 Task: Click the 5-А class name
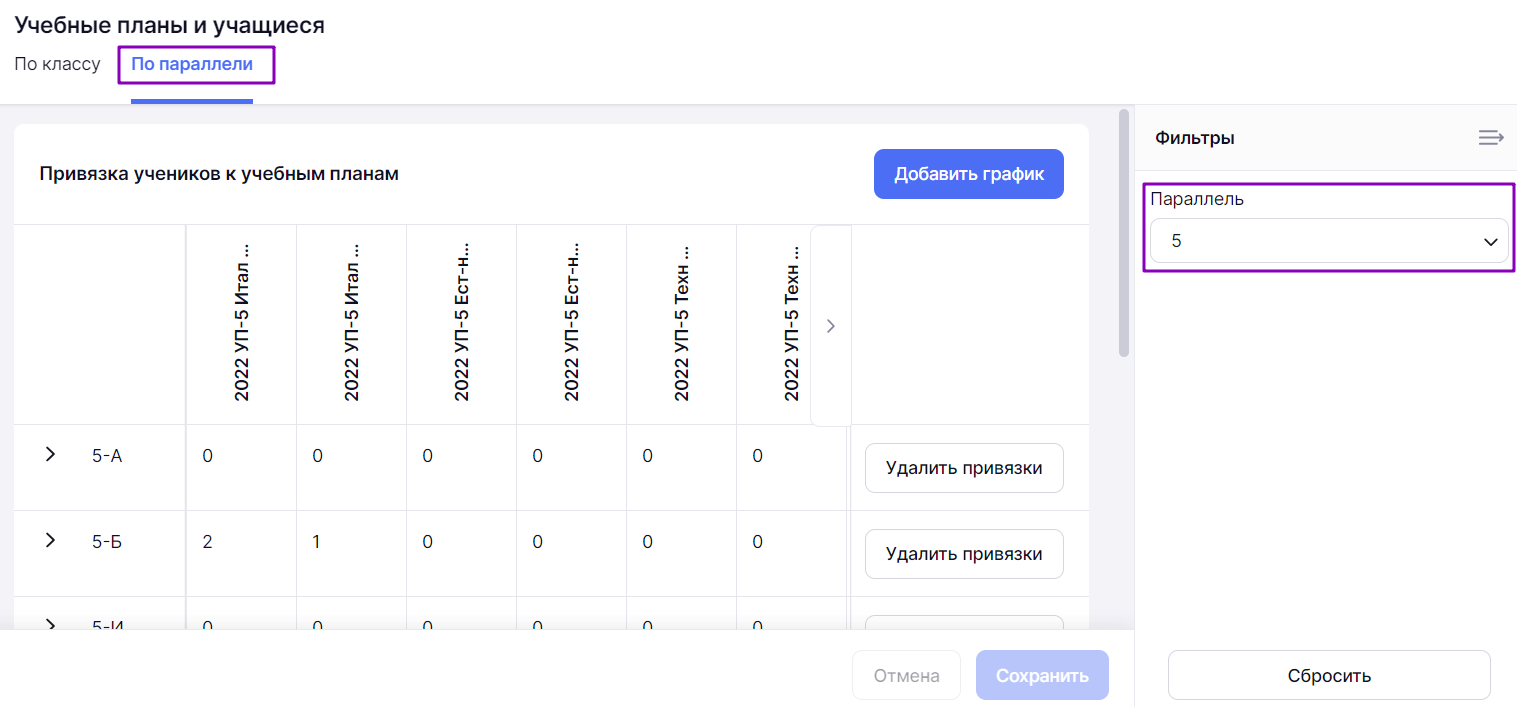point(107,456)
